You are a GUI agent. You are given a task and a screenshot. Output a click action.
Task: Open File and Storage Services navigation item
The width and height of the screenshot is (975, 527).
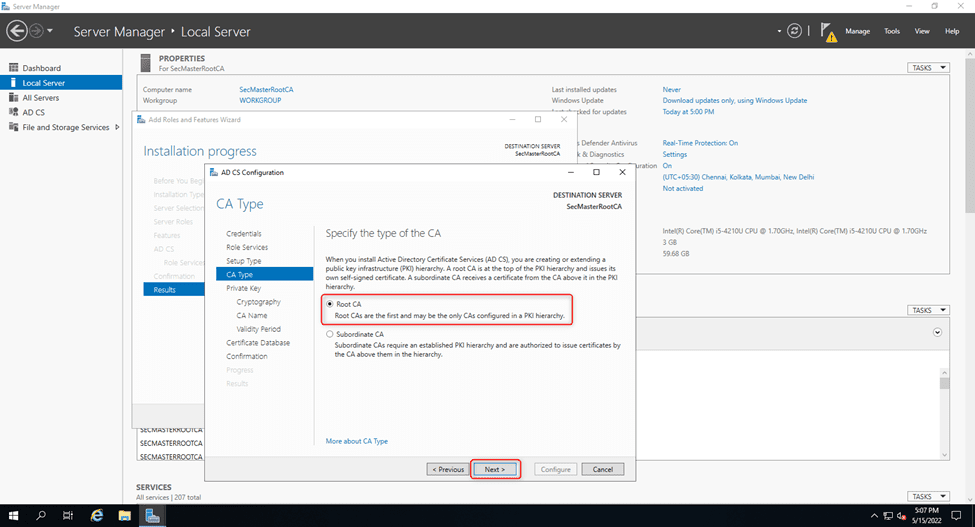[65, 127]
